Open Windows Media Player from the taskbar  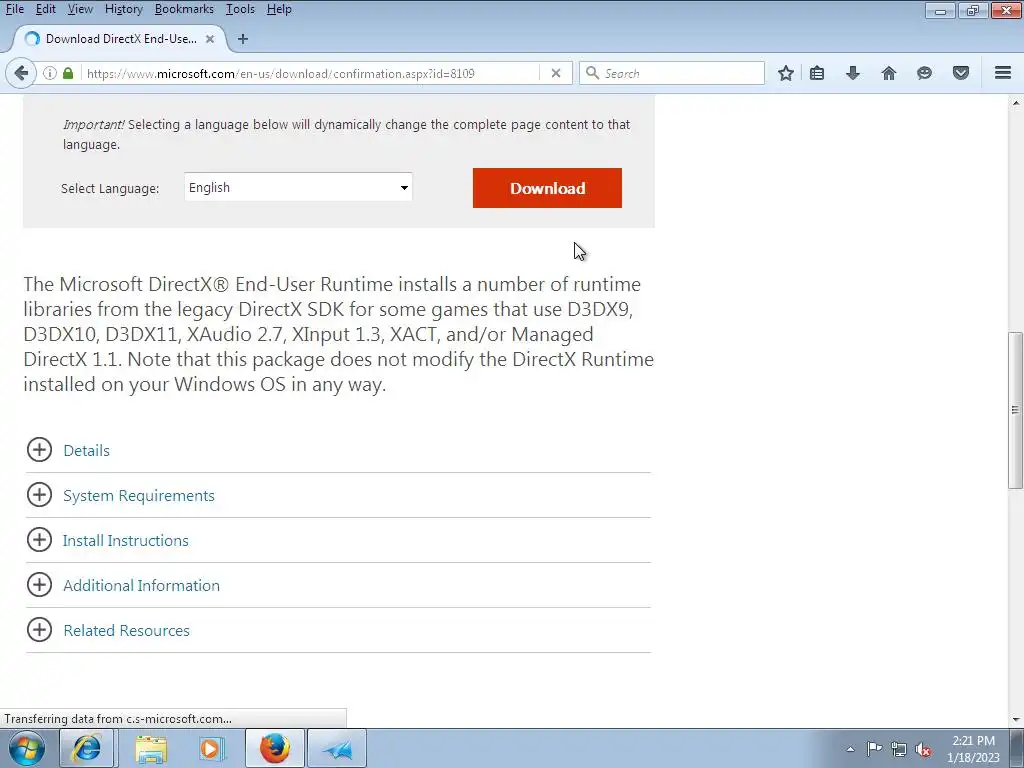211,748
